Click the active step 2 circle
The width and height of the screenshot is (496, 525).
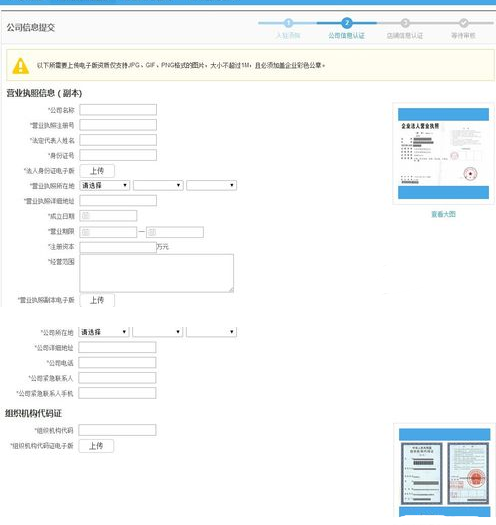[x=347, y=23]
